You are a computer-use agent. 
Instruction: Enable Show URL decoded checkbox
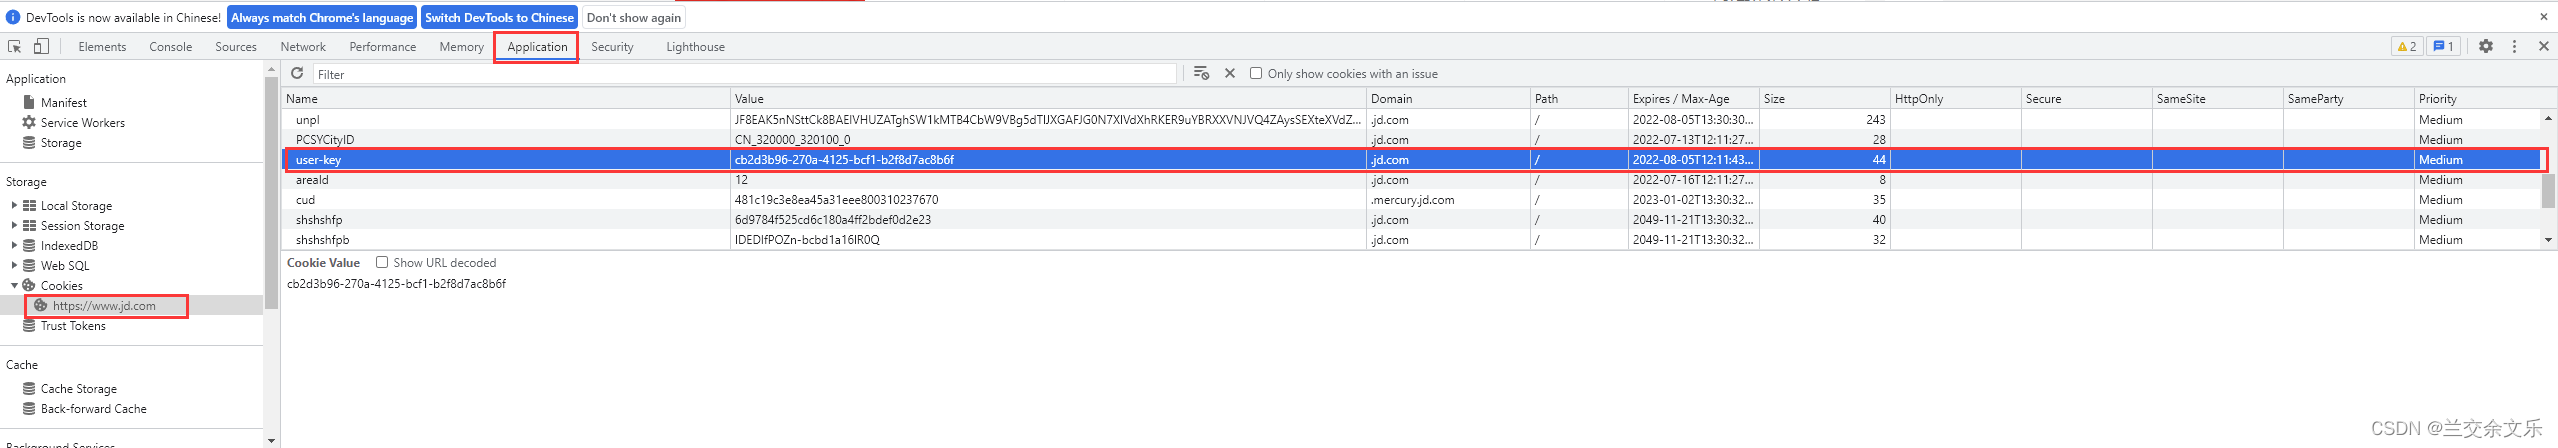[382, 262]
